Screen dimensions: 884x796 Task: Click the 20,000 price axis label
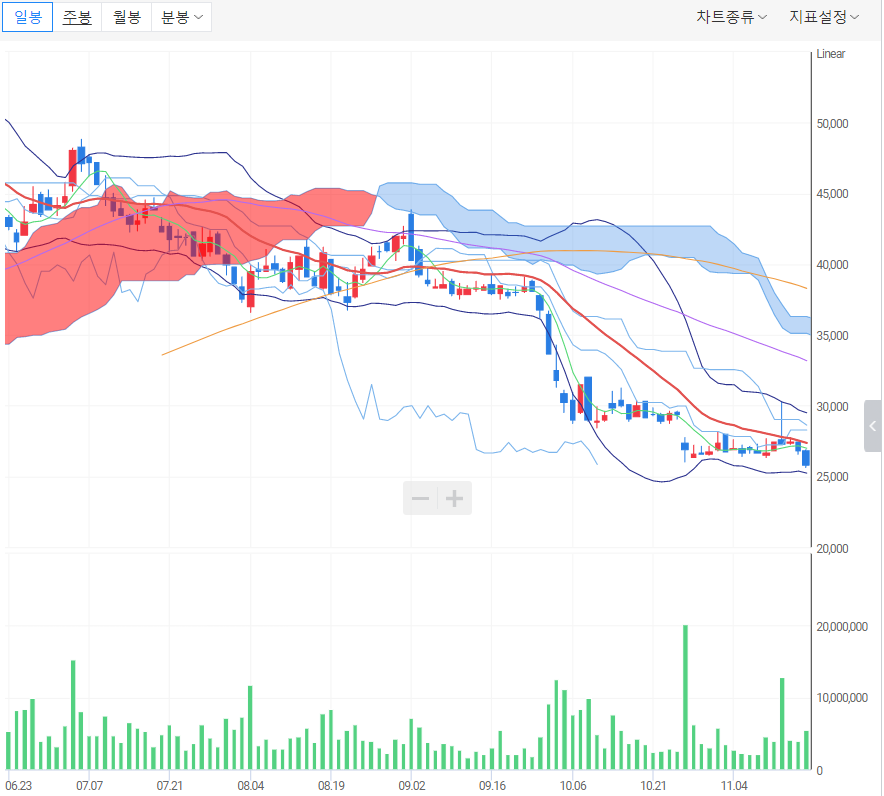(x=832, y=549)
